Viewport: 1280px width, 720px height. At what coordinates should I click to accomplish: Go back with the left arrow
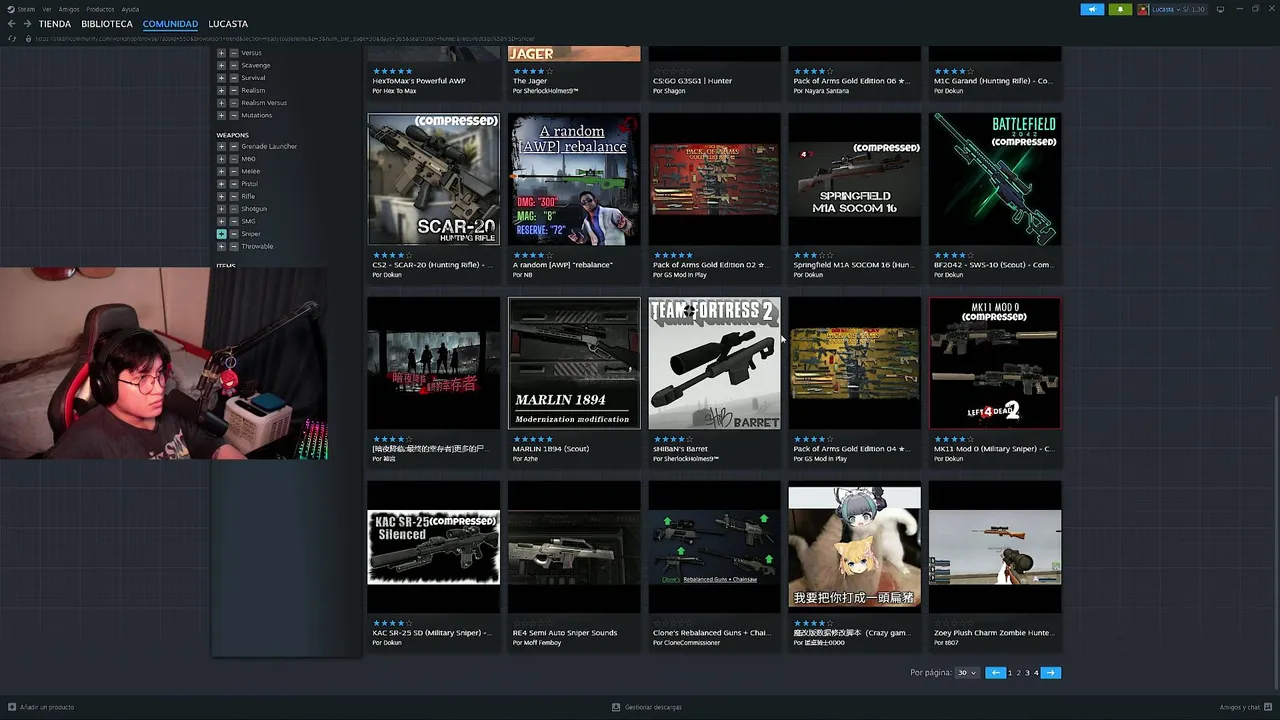click(x=11, y=24)
